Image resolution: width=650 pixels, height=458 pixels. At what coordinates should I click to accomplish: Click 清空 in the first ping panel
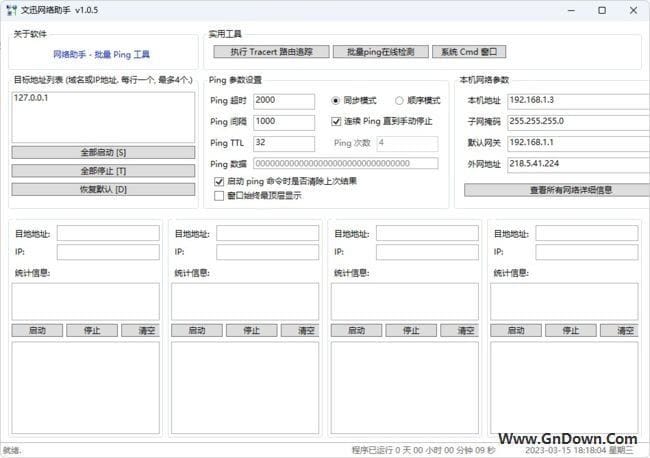click(141, 330)
